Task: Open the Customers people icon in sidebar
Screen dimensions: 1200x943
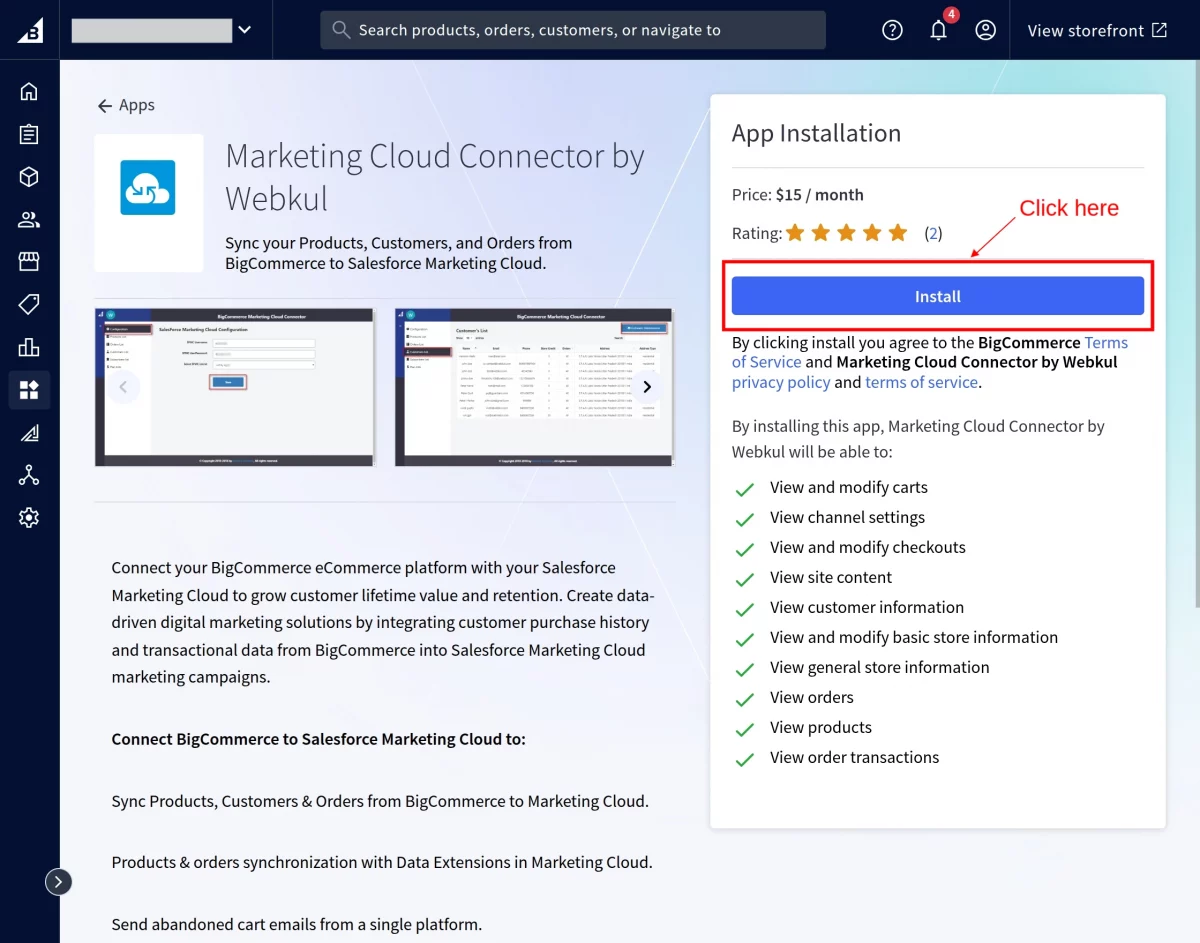Action: (29, 219)
